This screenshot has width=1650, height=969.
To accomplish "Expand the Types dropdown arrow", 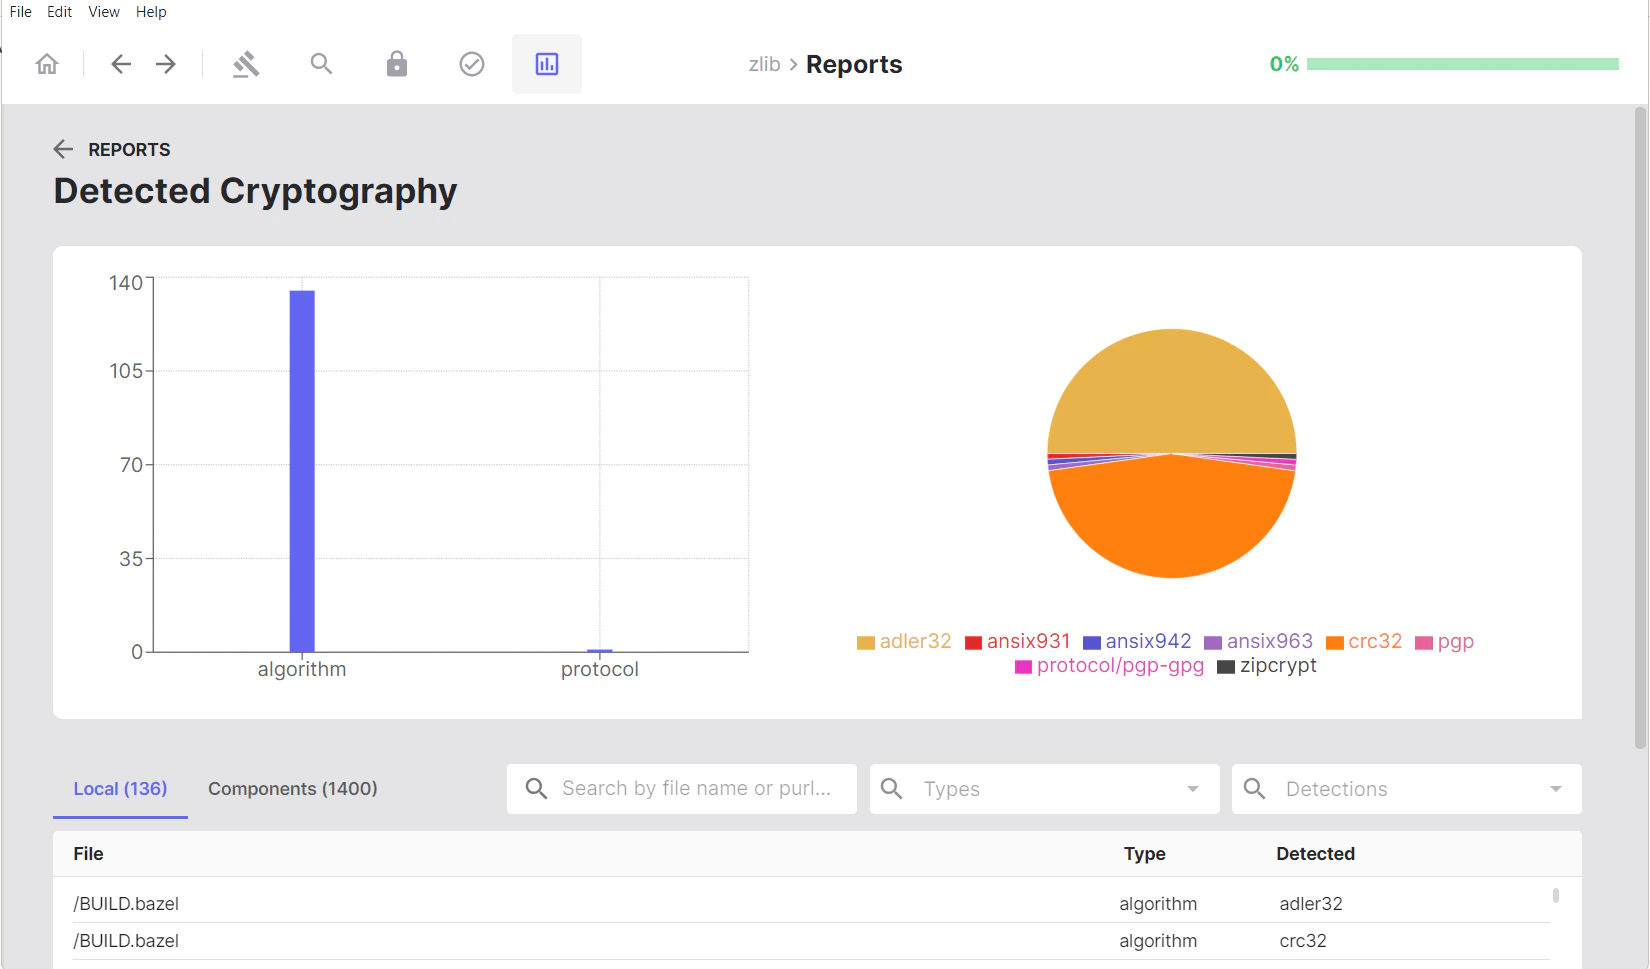I will (x=1193, y=789).
